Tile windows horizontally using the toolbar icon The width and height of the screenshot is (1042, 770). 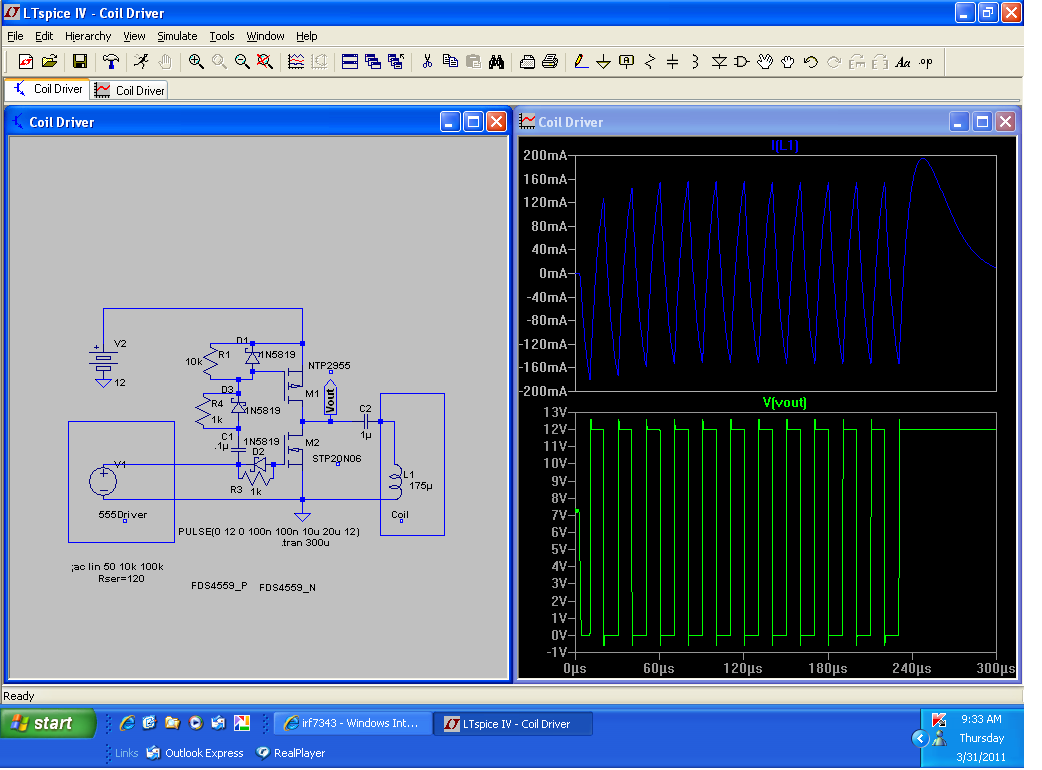[350, 62]
